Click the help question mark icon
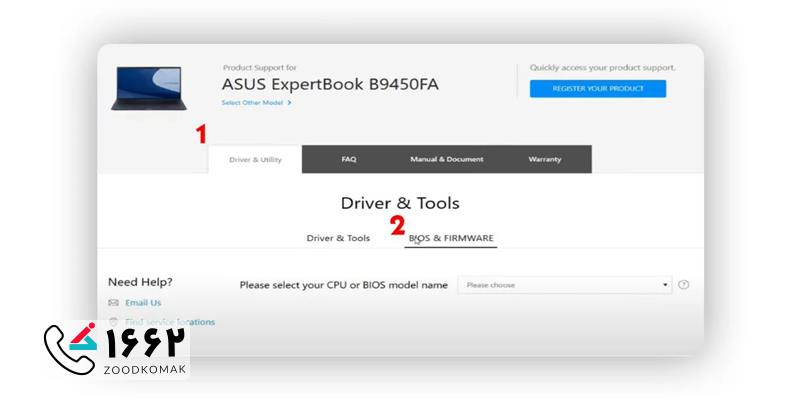Viewport: 800px width, 400px height. pos(684,285)
